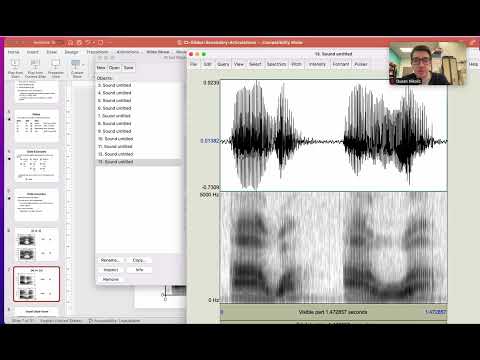
Task: Open Formant menu in Sound editor
Action: 341,64
